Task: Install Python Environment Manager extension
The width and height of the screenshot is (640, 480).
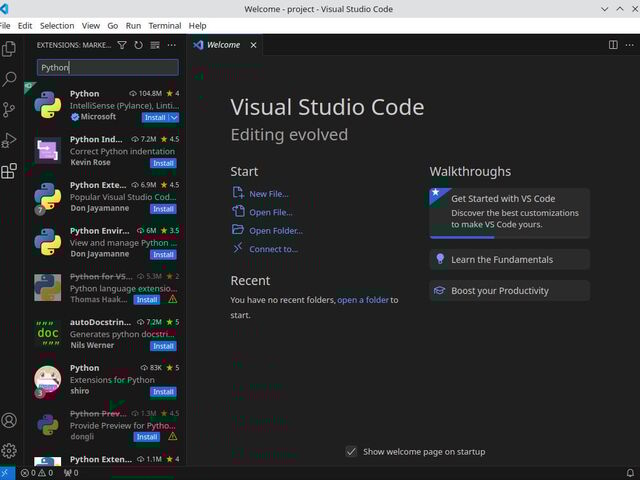Action: [x=163, y=255]
